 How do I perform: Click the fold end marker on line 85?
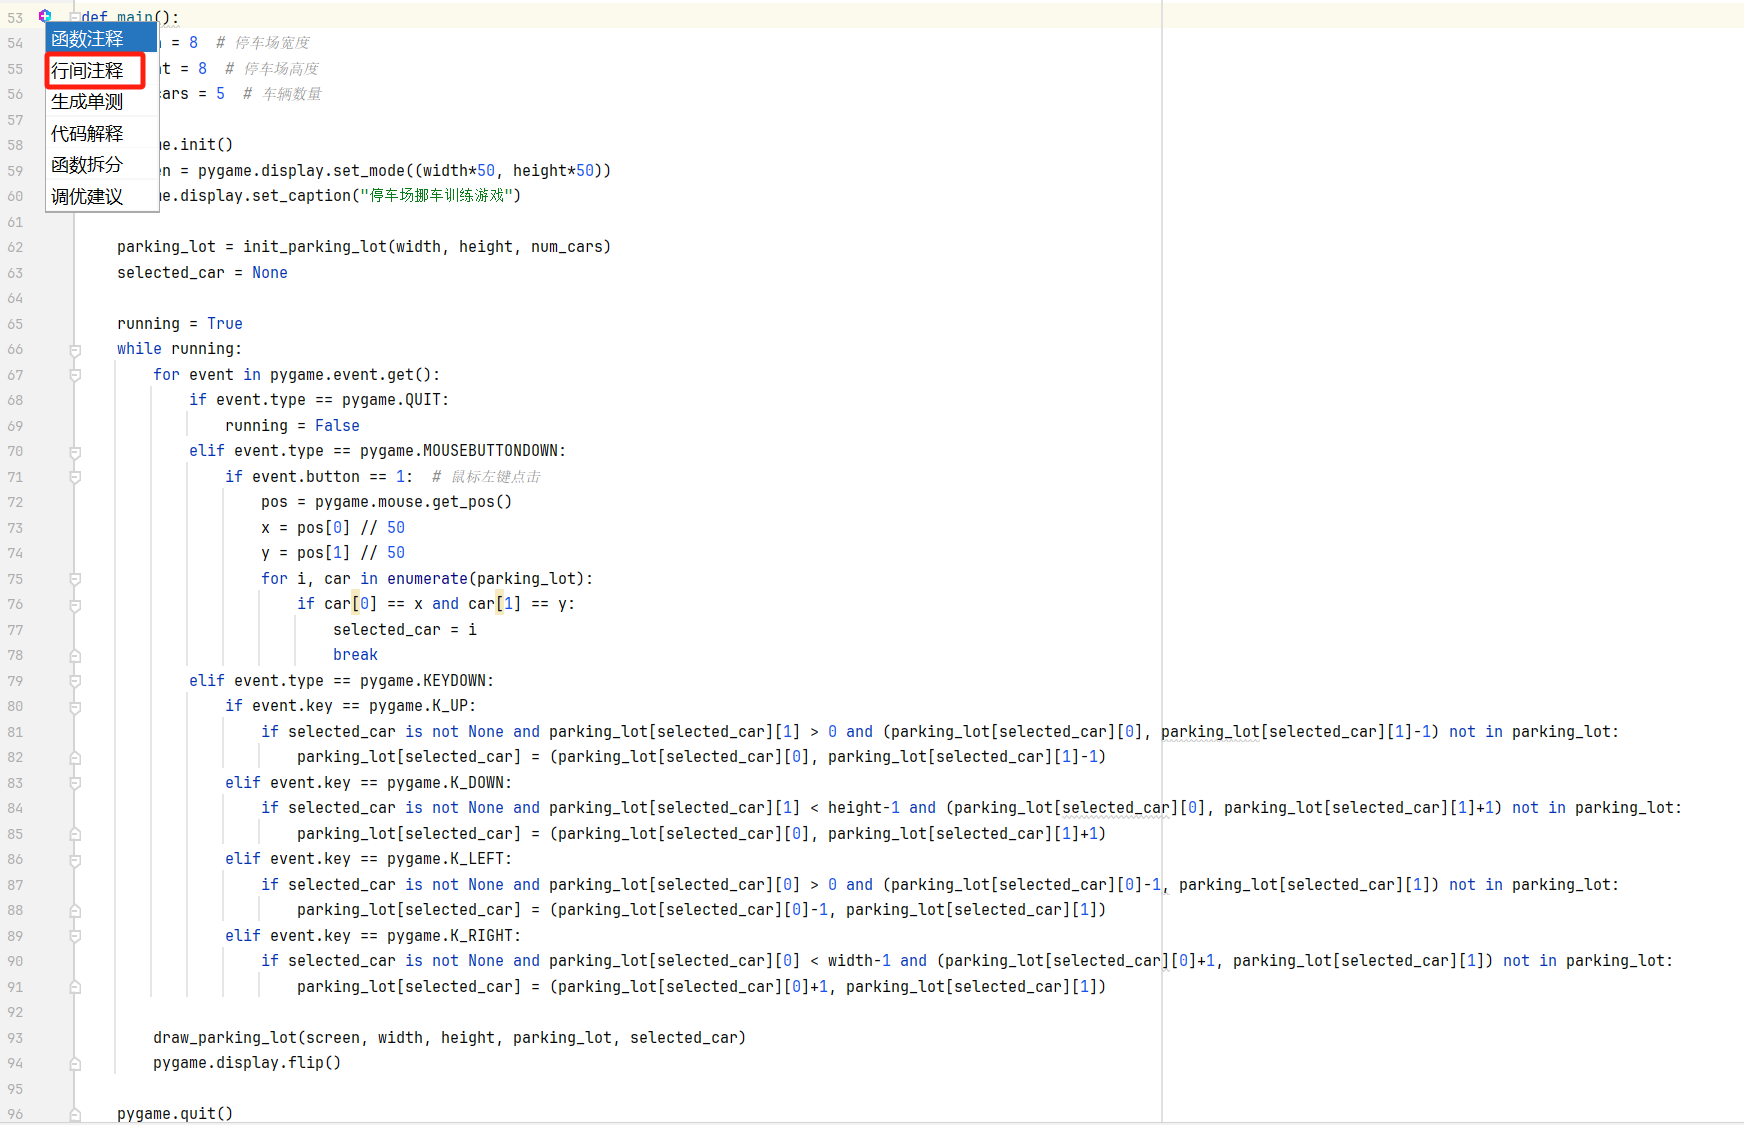(x=75, y=834)
